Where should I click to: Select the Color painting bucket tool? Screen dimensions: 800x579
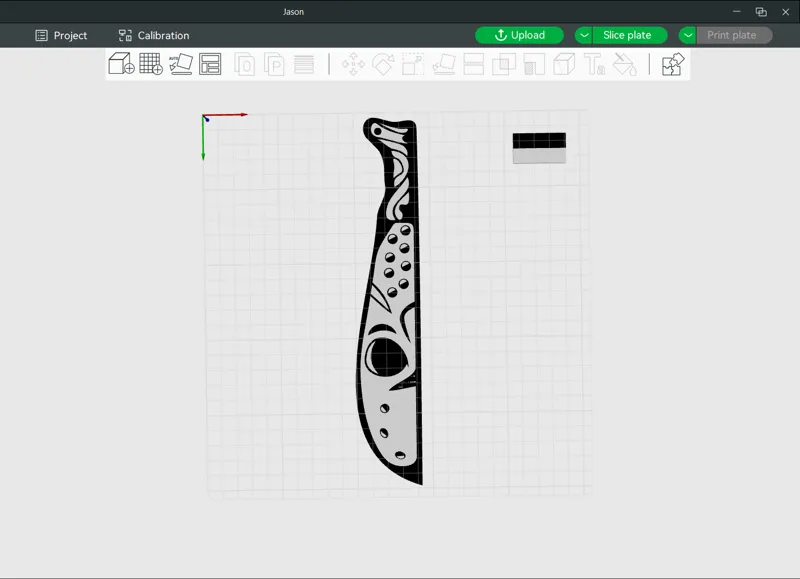624,65
